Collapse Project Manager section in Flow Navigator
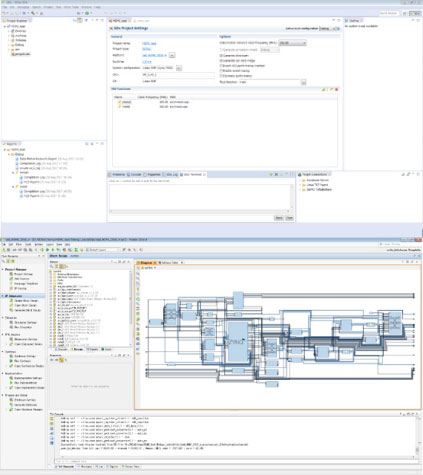The height and width of the screenshot is (475, 423). (3, 269)
